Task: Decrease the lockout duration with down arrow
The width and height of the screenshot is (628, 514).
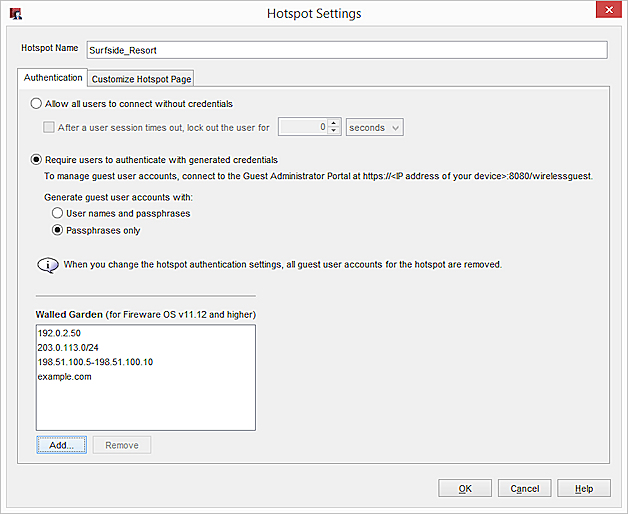Action: [x=334, y=132]
